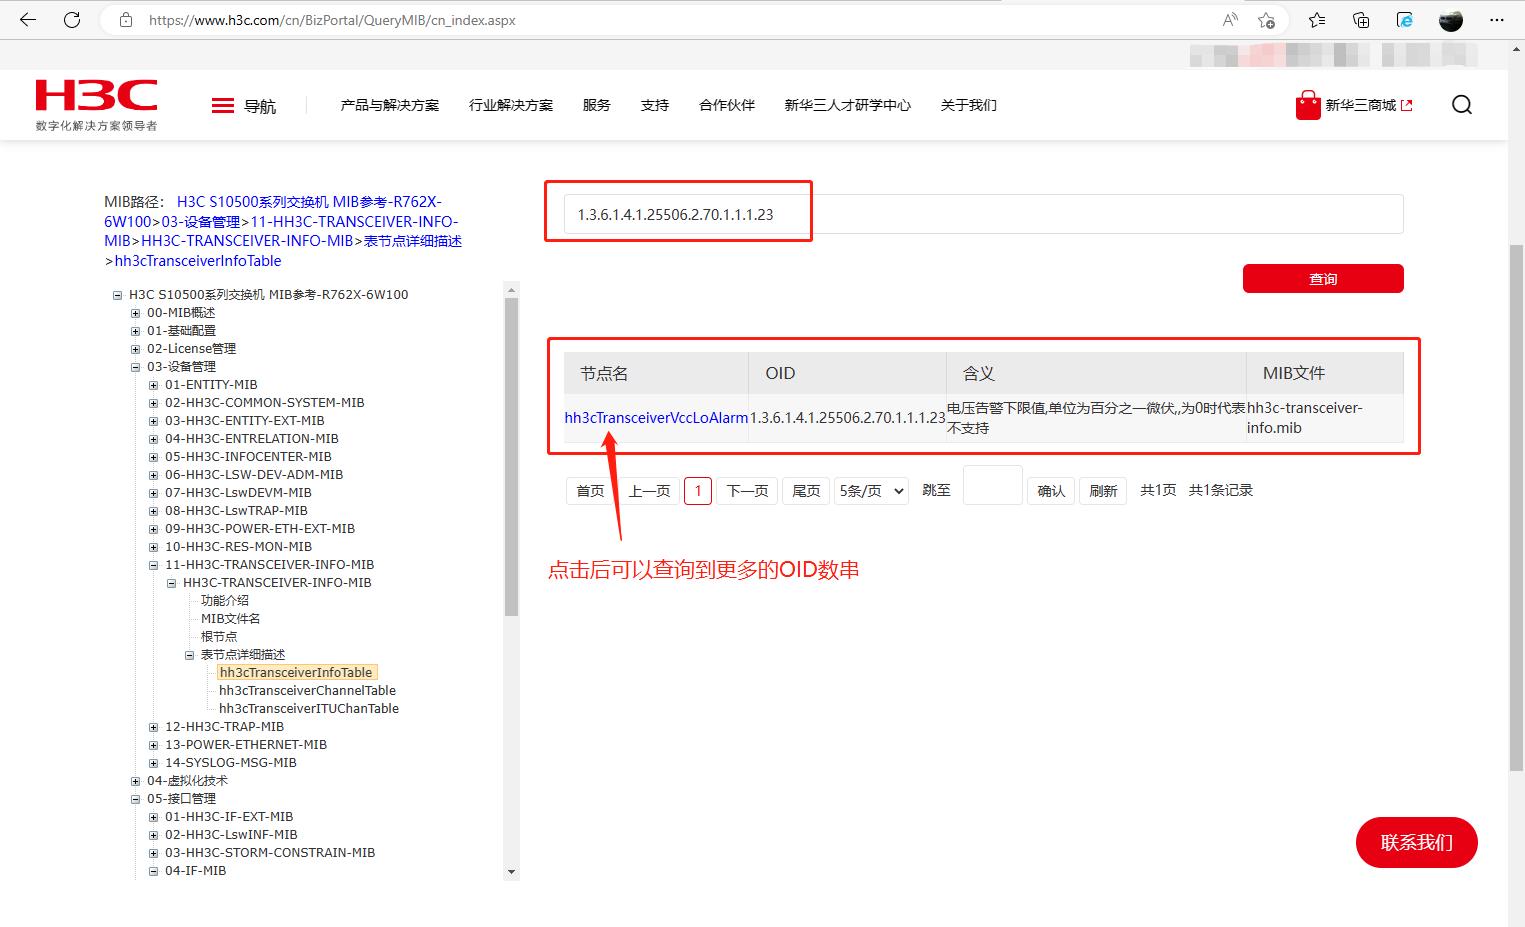1525x927 pixels.
Task: Click the 确认 jump button
Action: 1051,491
